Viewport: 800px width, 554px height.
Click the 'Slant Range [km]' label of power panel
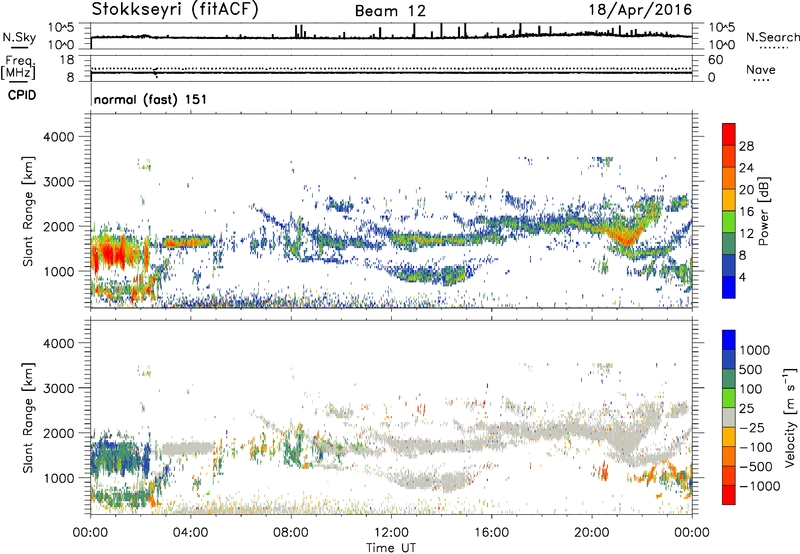(28, 211)
